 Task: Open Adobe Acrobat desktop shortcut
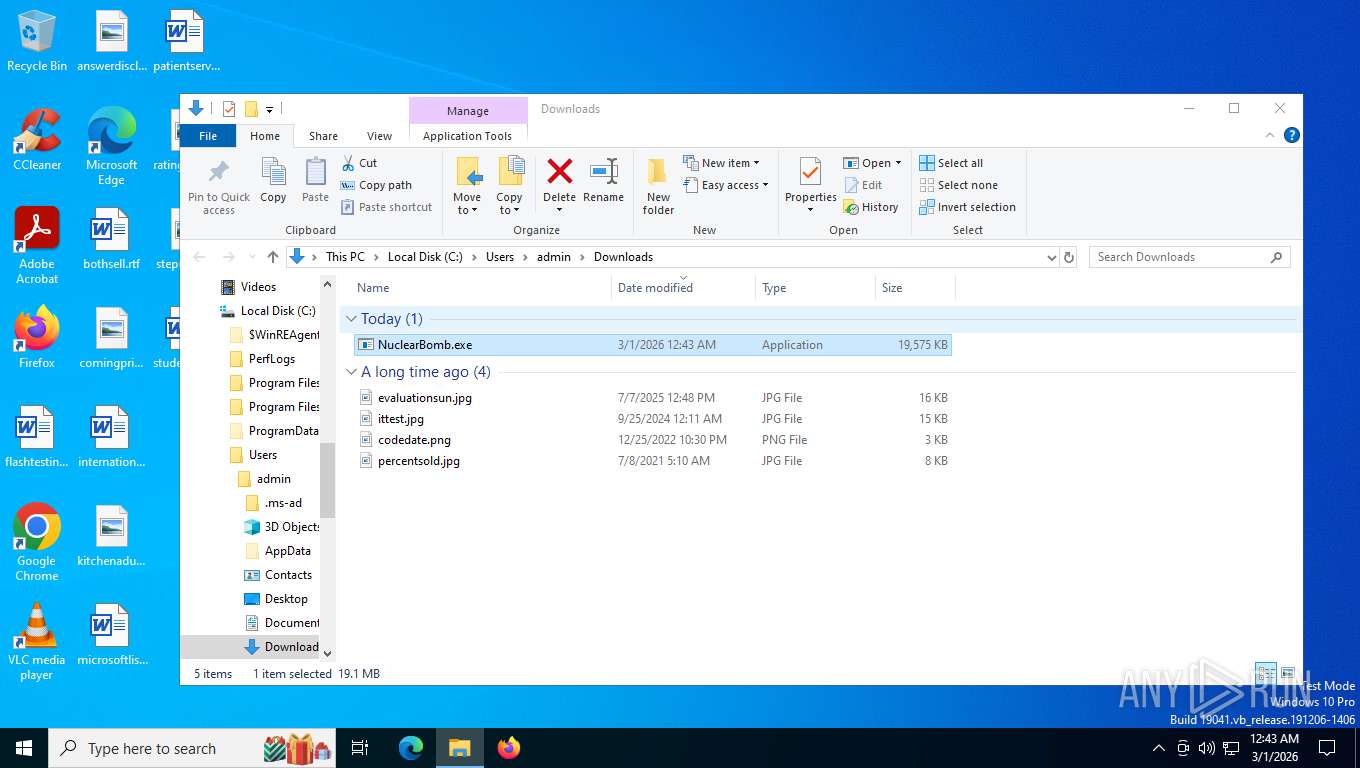pos(37,245)
